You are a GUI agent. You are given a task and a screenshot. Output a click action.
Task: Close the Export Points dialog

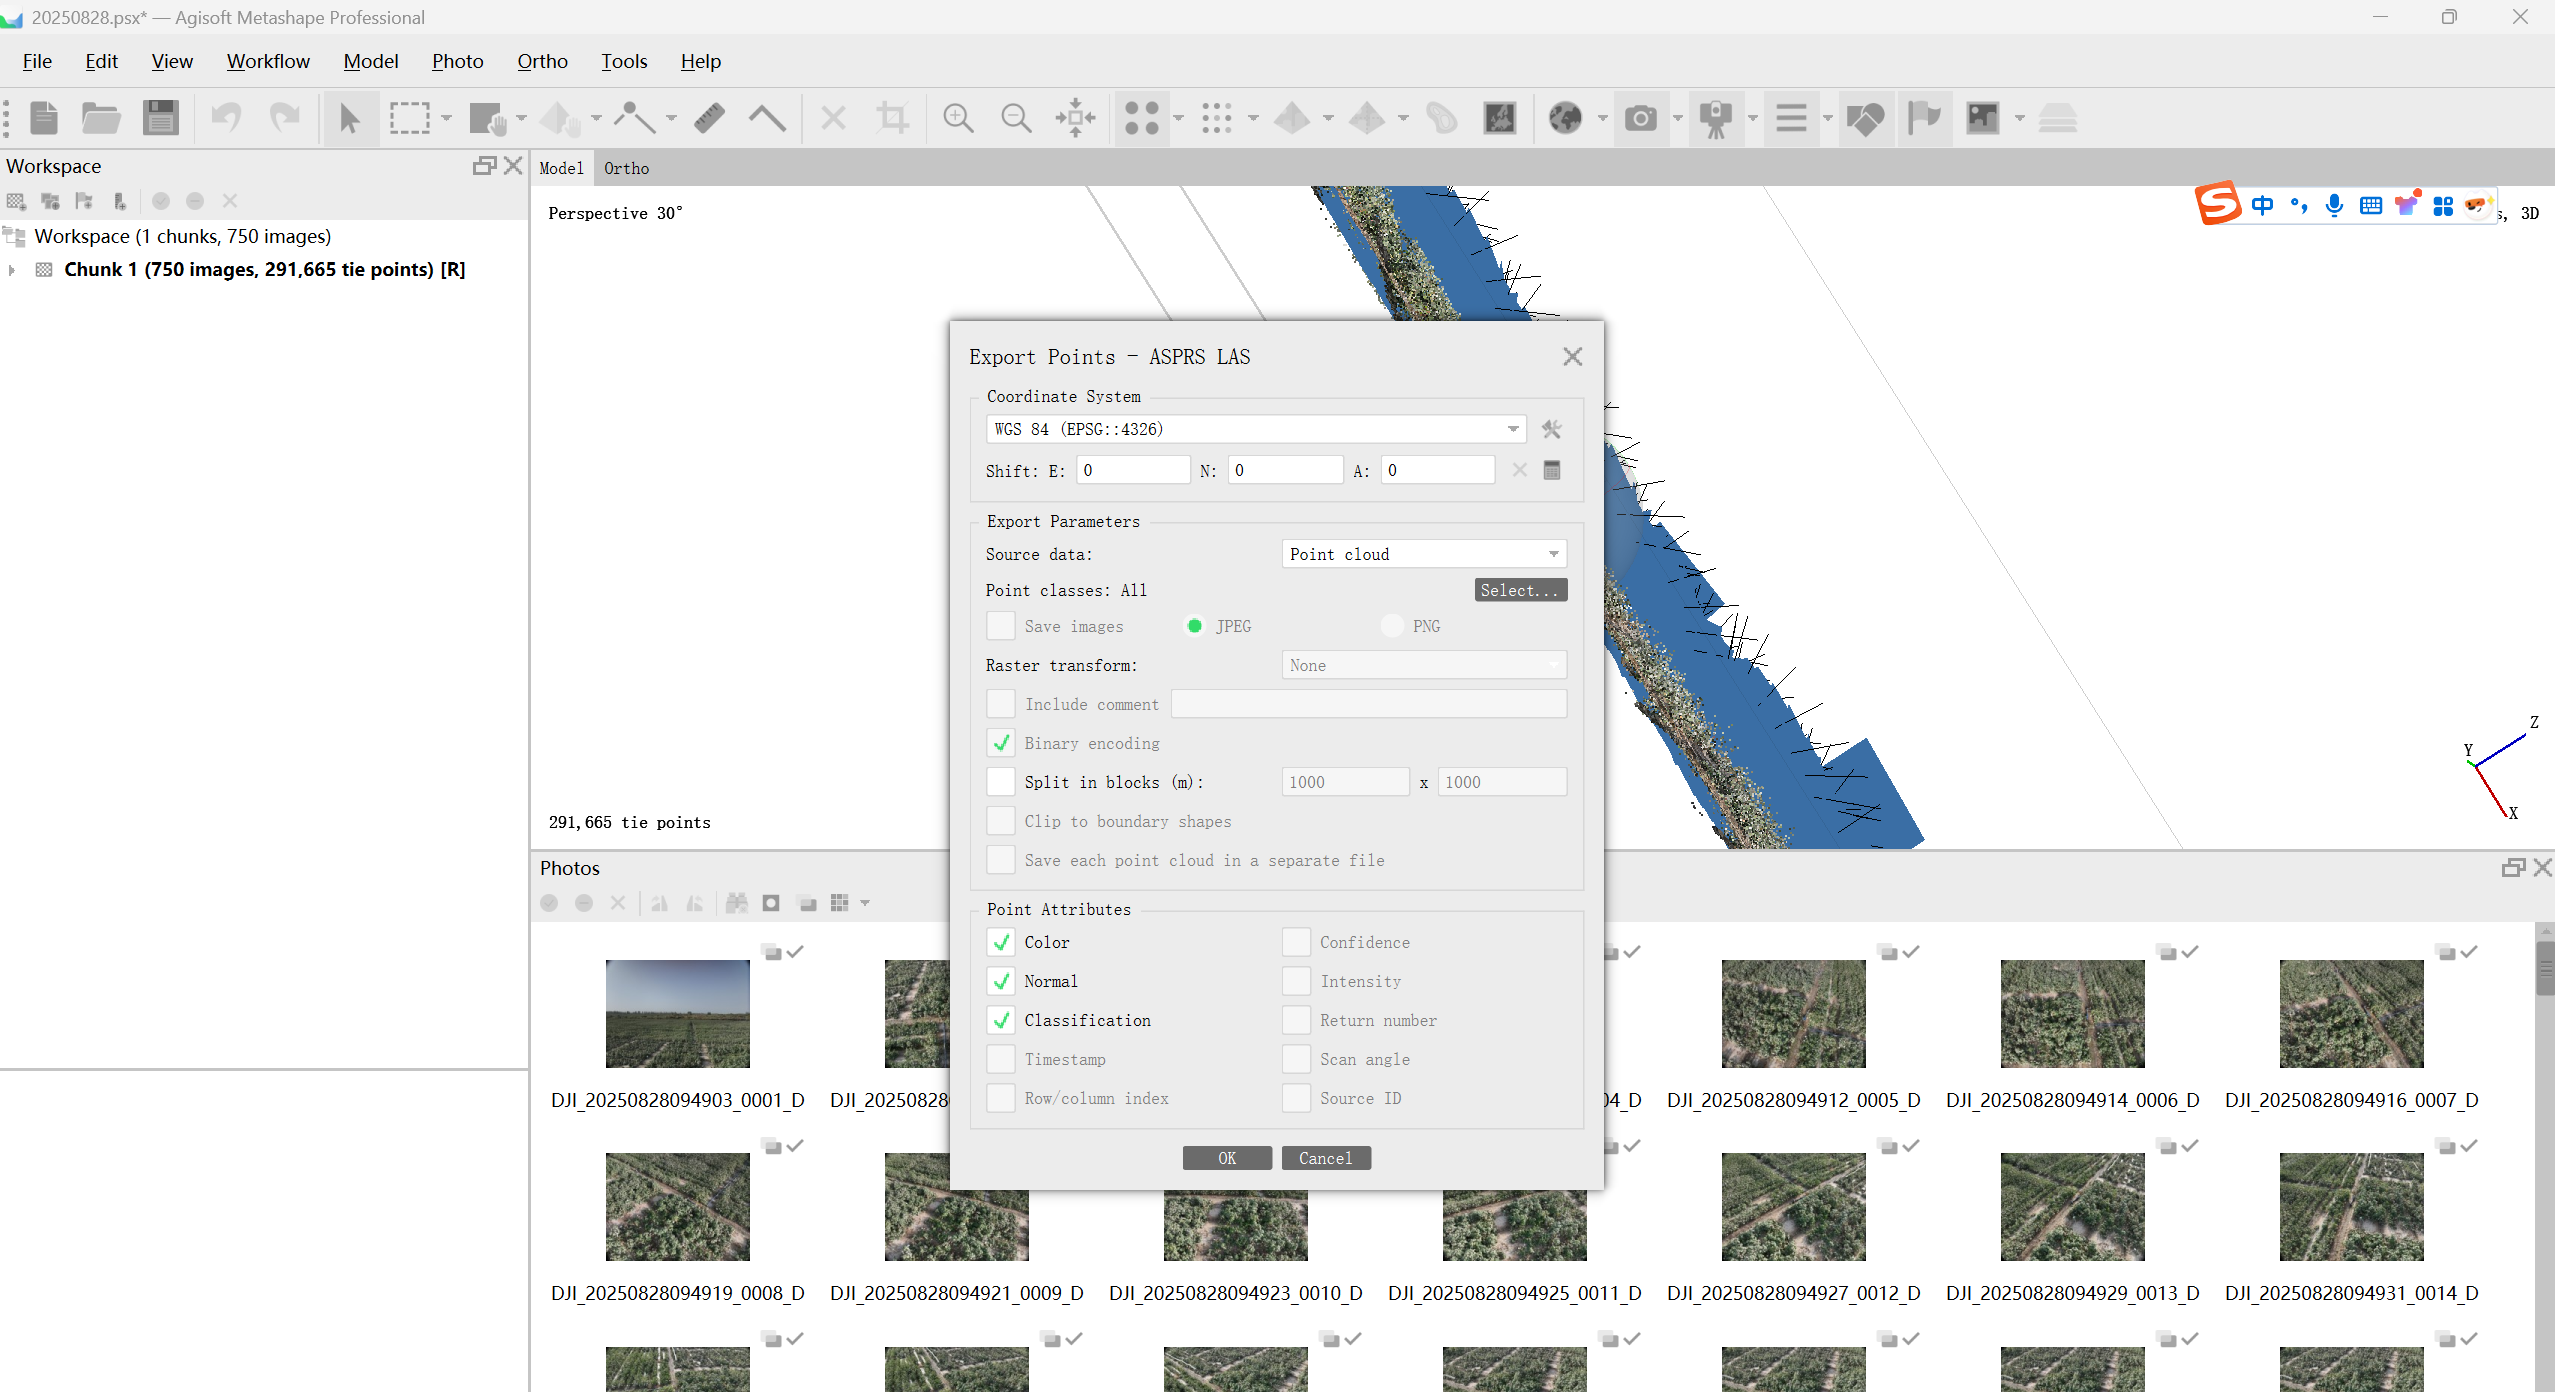pos(1572,357)
